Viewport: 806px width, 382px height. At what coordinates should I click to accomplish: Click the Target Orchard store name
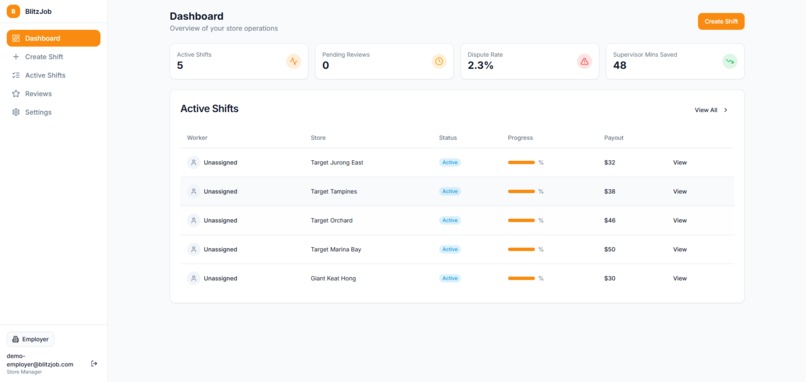pos(332,221)
